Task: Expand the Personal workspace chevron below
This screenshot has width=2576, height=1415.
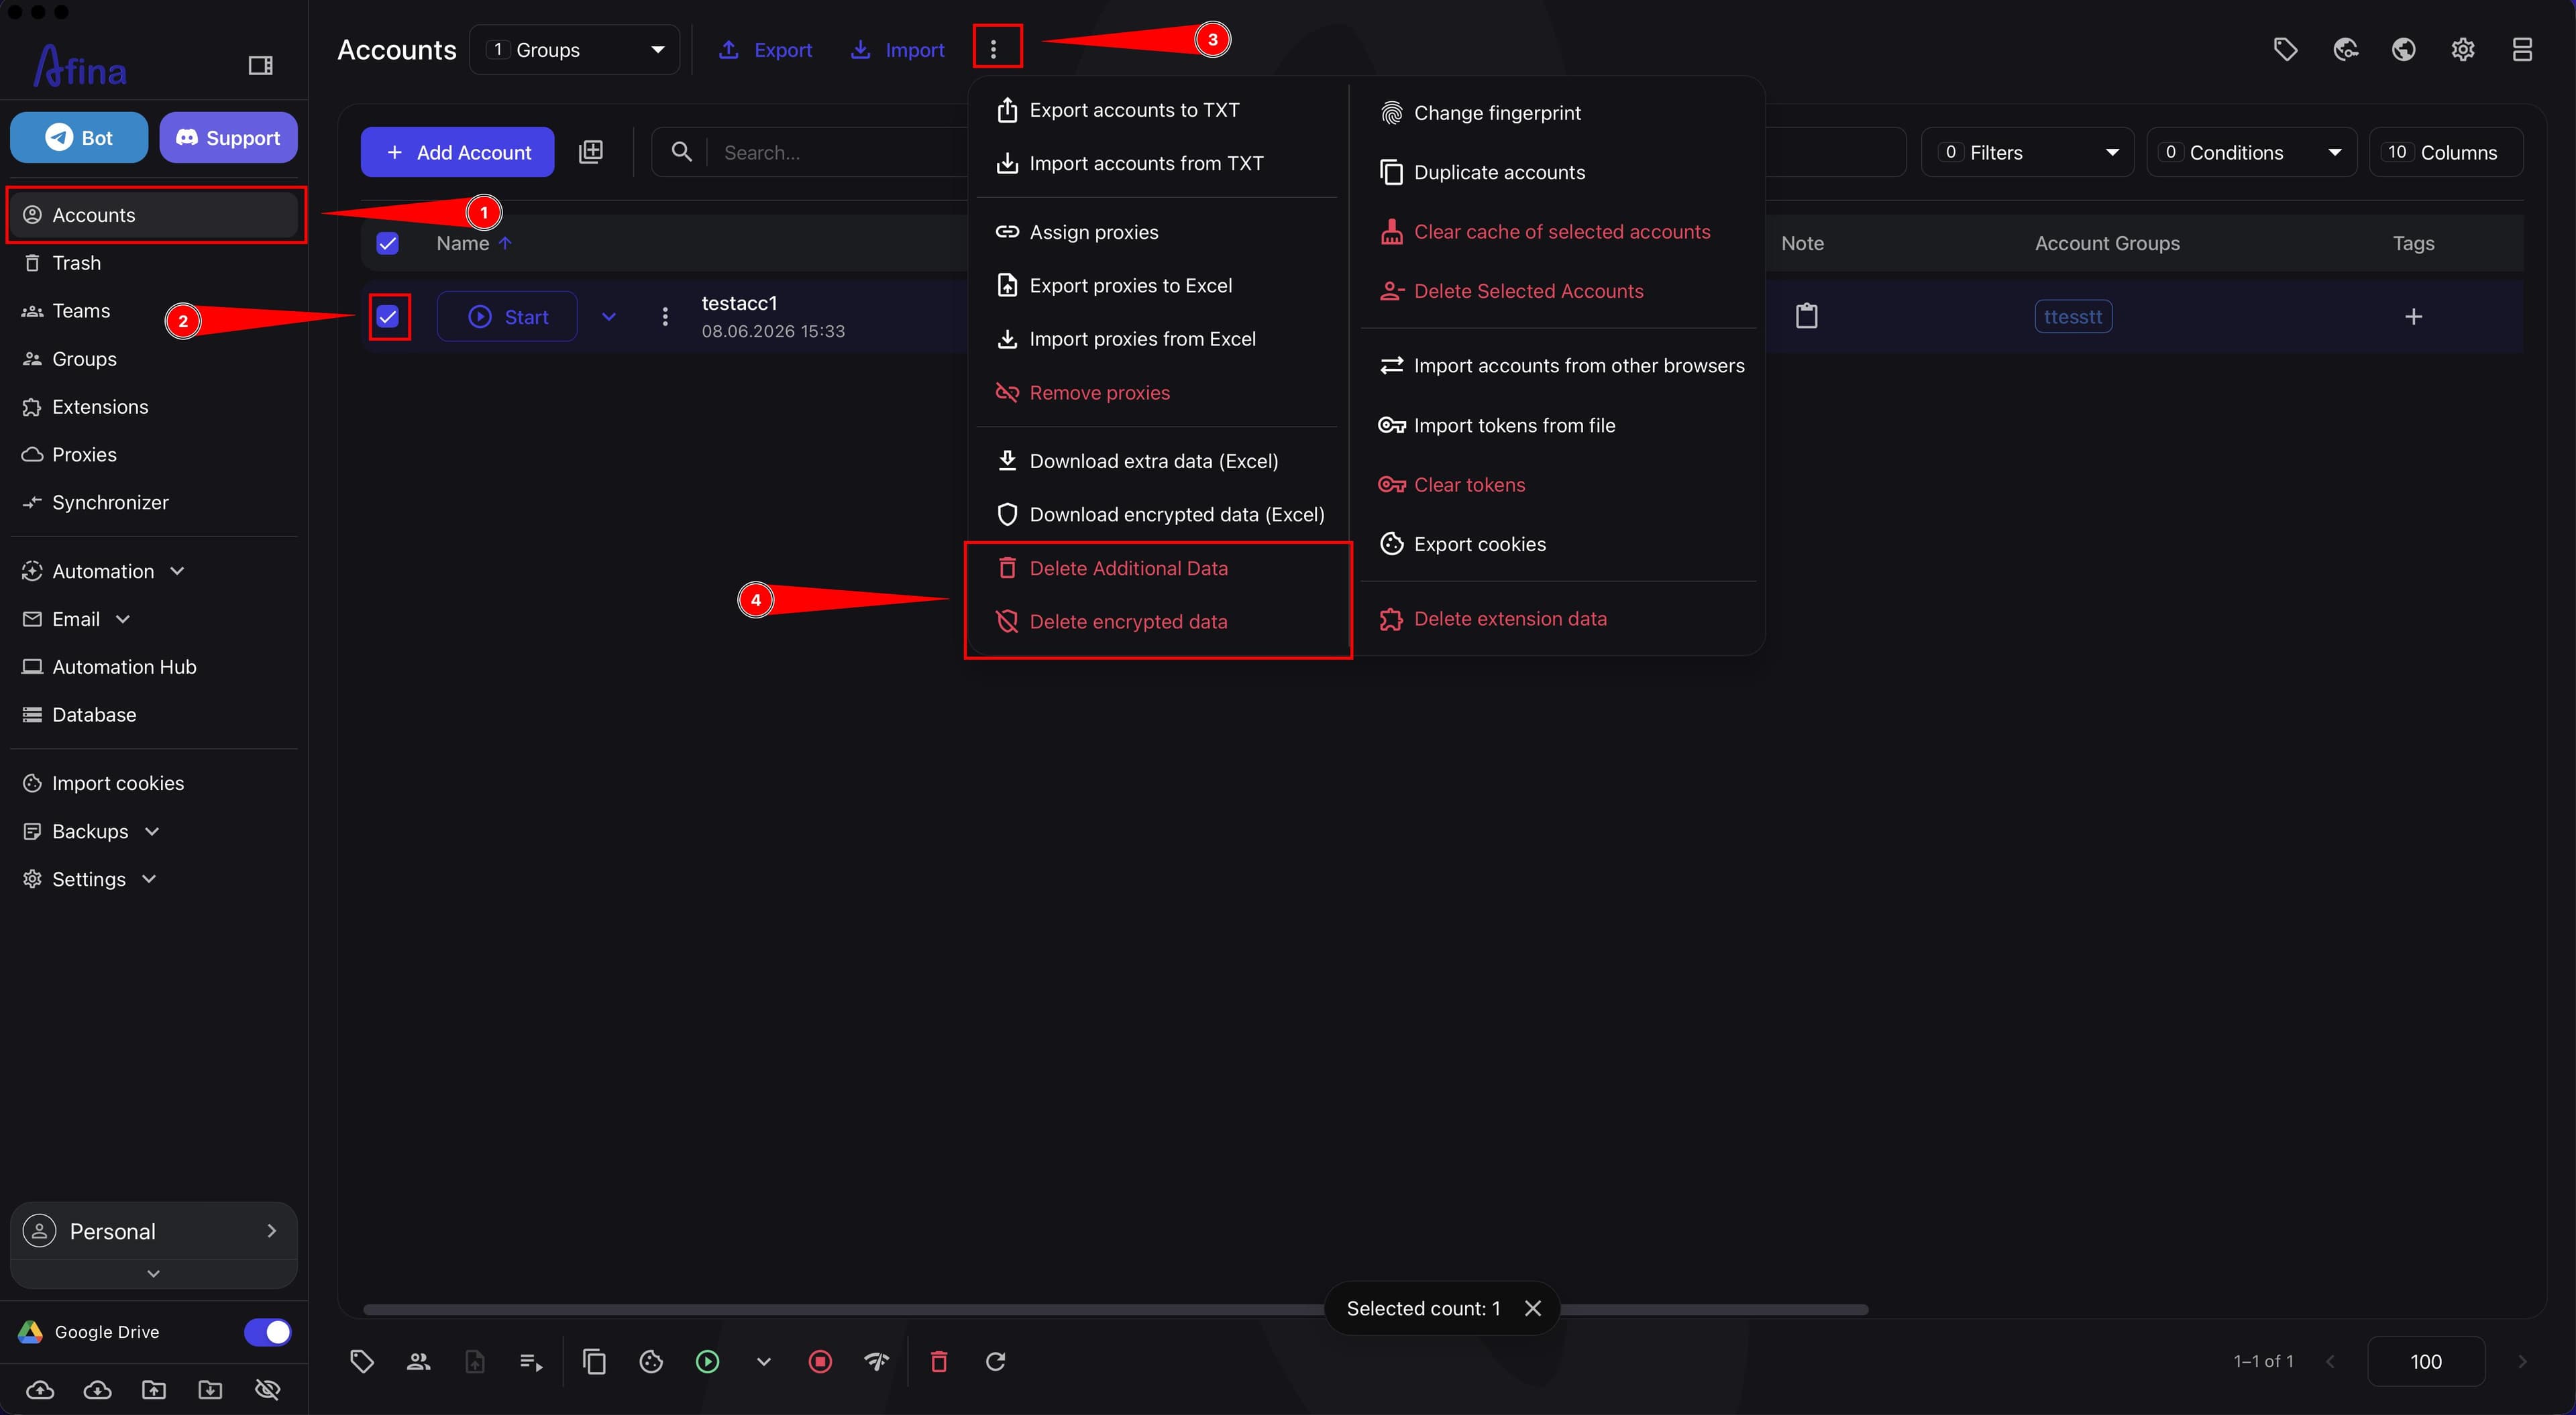Action: tap(153, 1273)
